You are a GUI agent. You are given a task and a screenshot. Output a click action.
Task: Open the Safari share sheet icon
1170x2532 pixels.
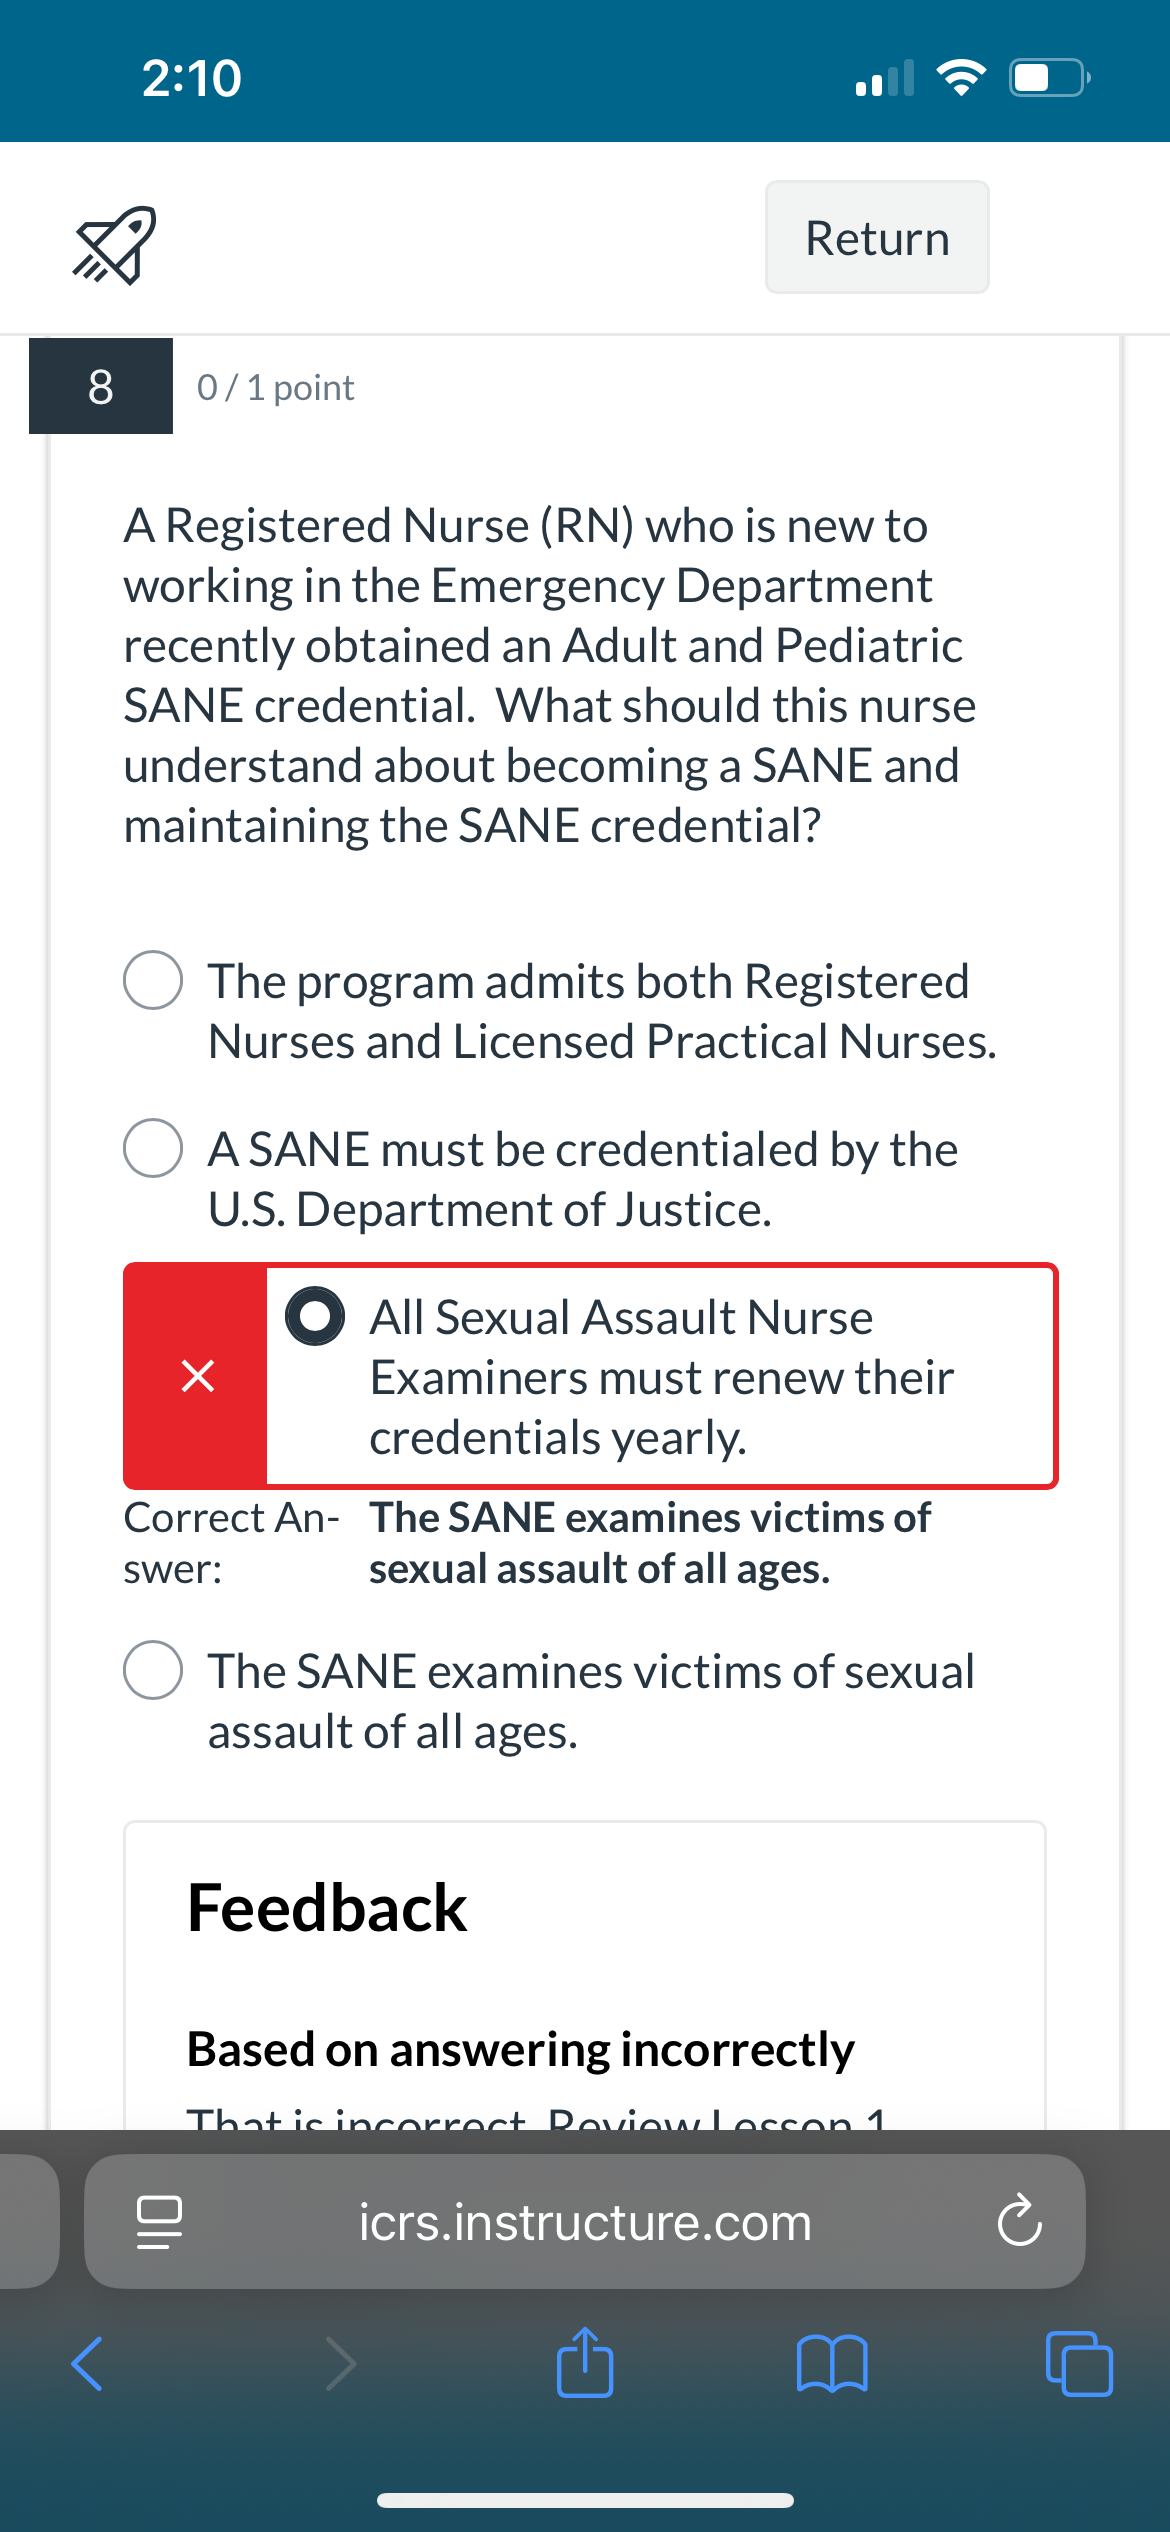click(585, 2361)
